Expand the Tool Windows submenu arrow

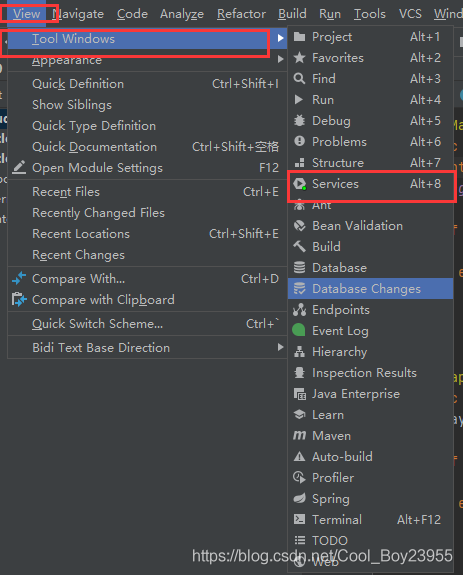coord(280,38)
